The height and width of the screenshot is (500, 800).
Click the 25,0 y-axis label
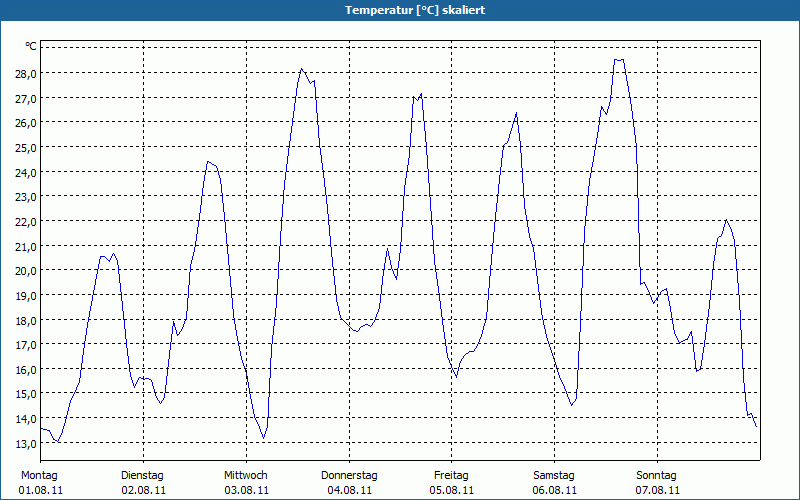pos(26,148)
